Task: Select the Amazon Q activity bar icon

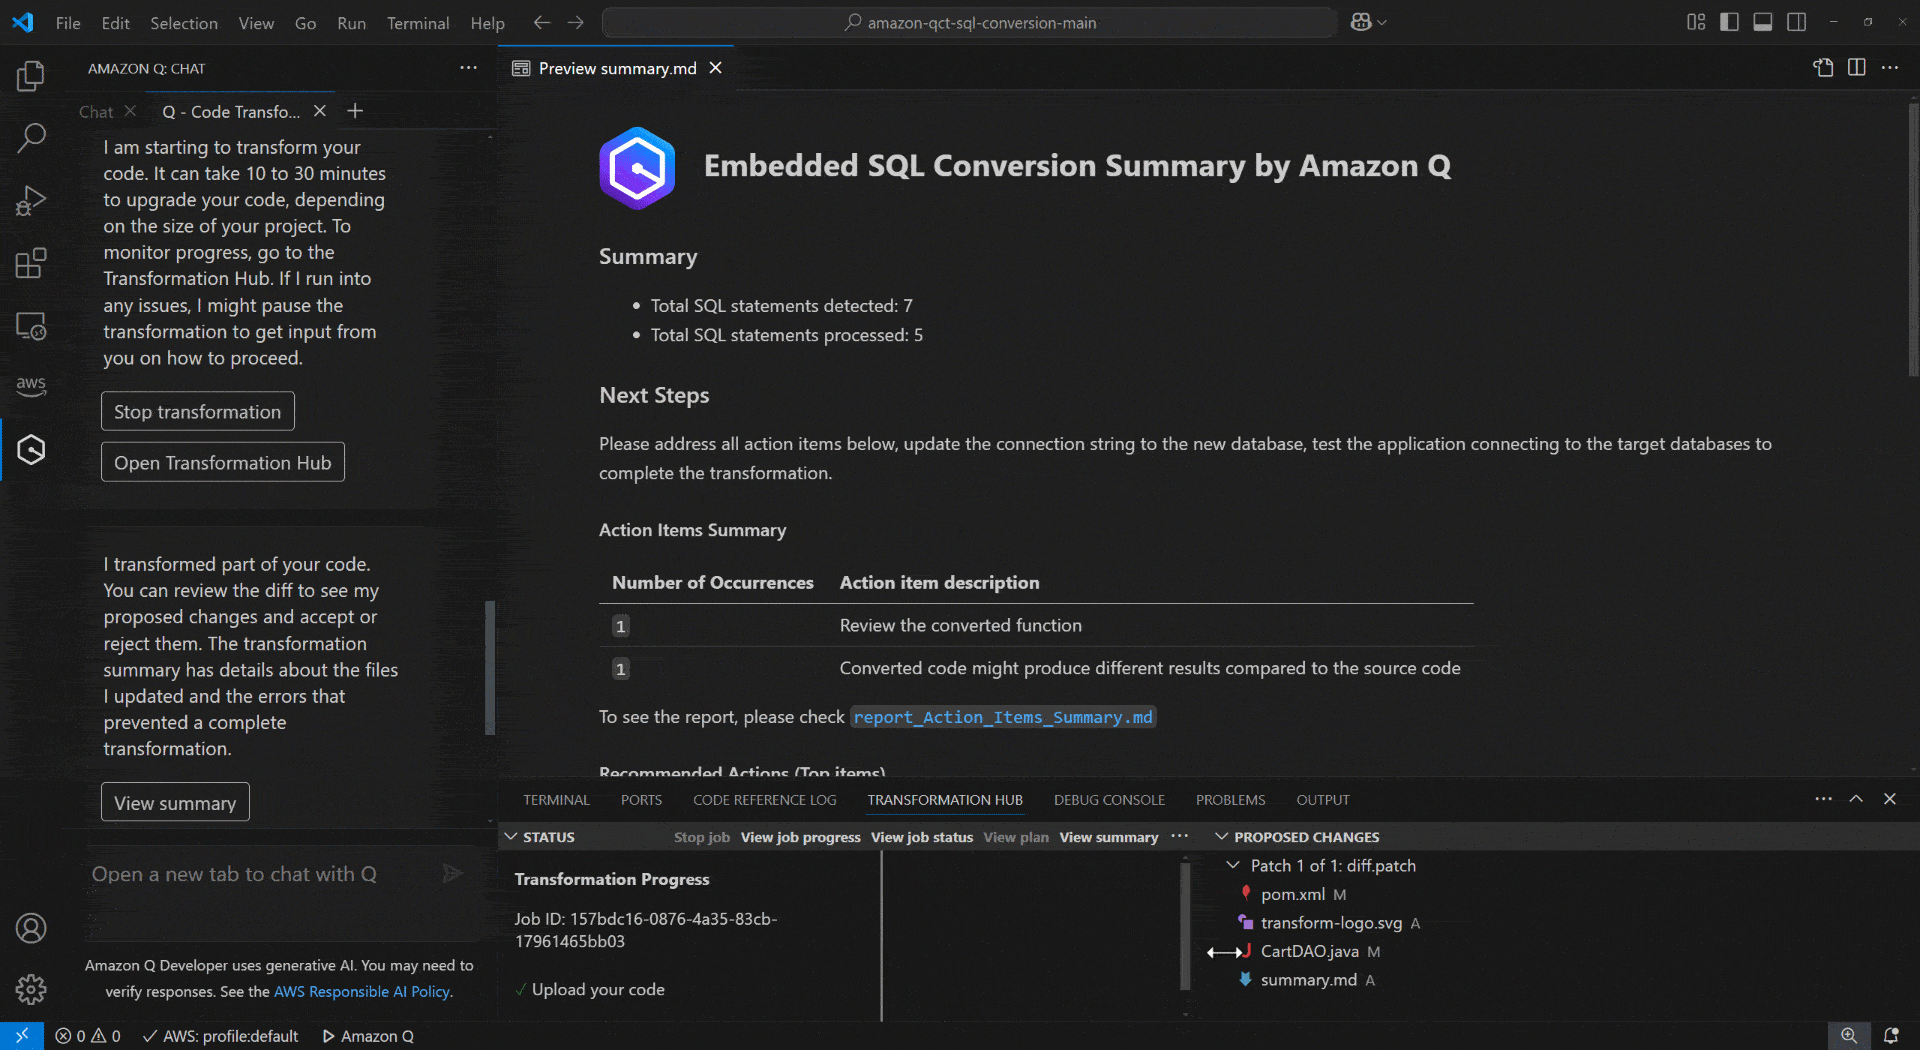Action: point(31,449)
